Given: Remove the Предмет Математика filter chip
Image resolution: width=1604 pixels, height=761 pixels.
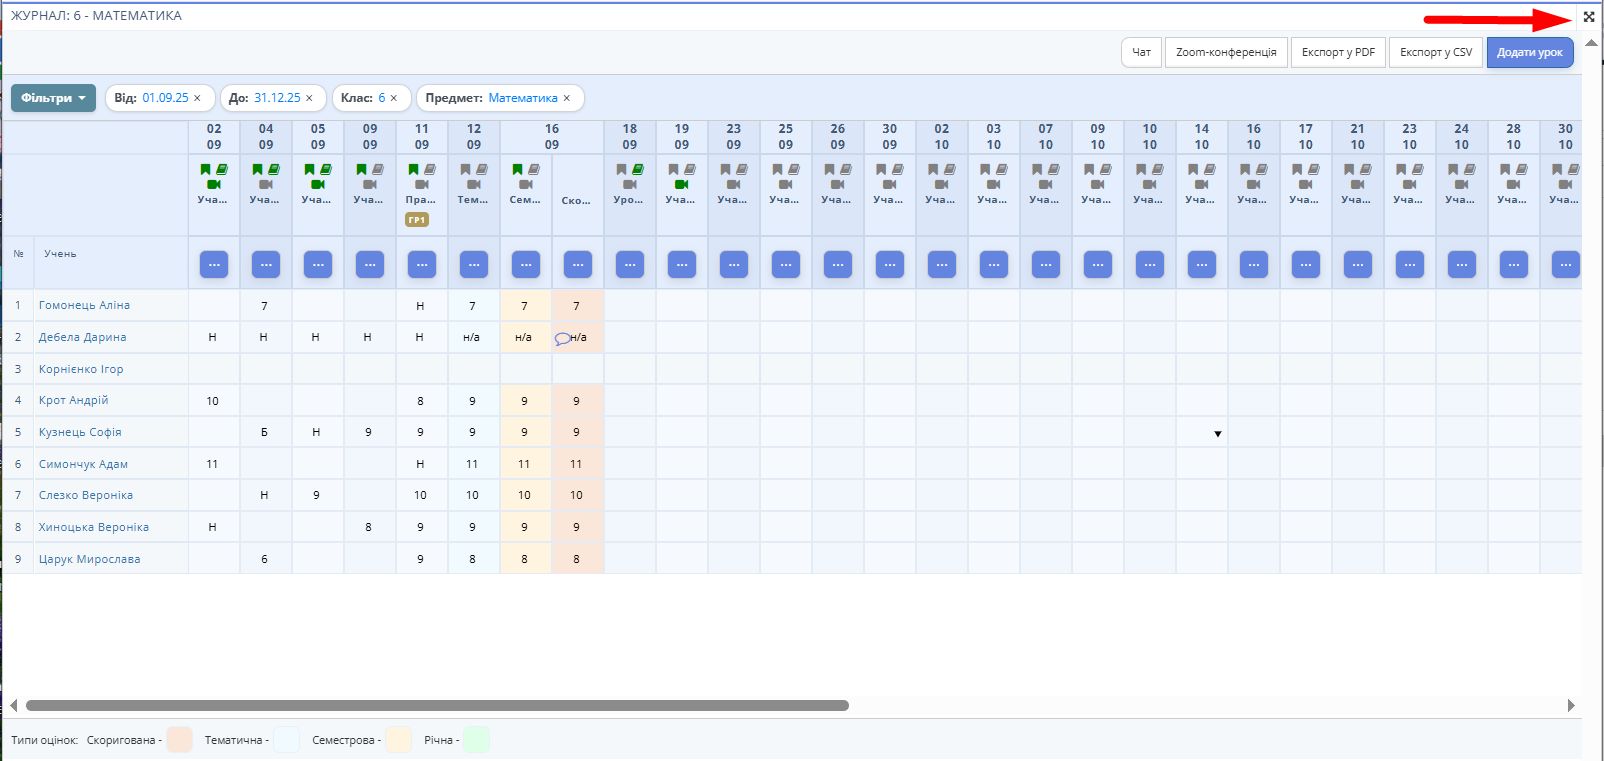Looking at the screenshot, I should point(567,98).
